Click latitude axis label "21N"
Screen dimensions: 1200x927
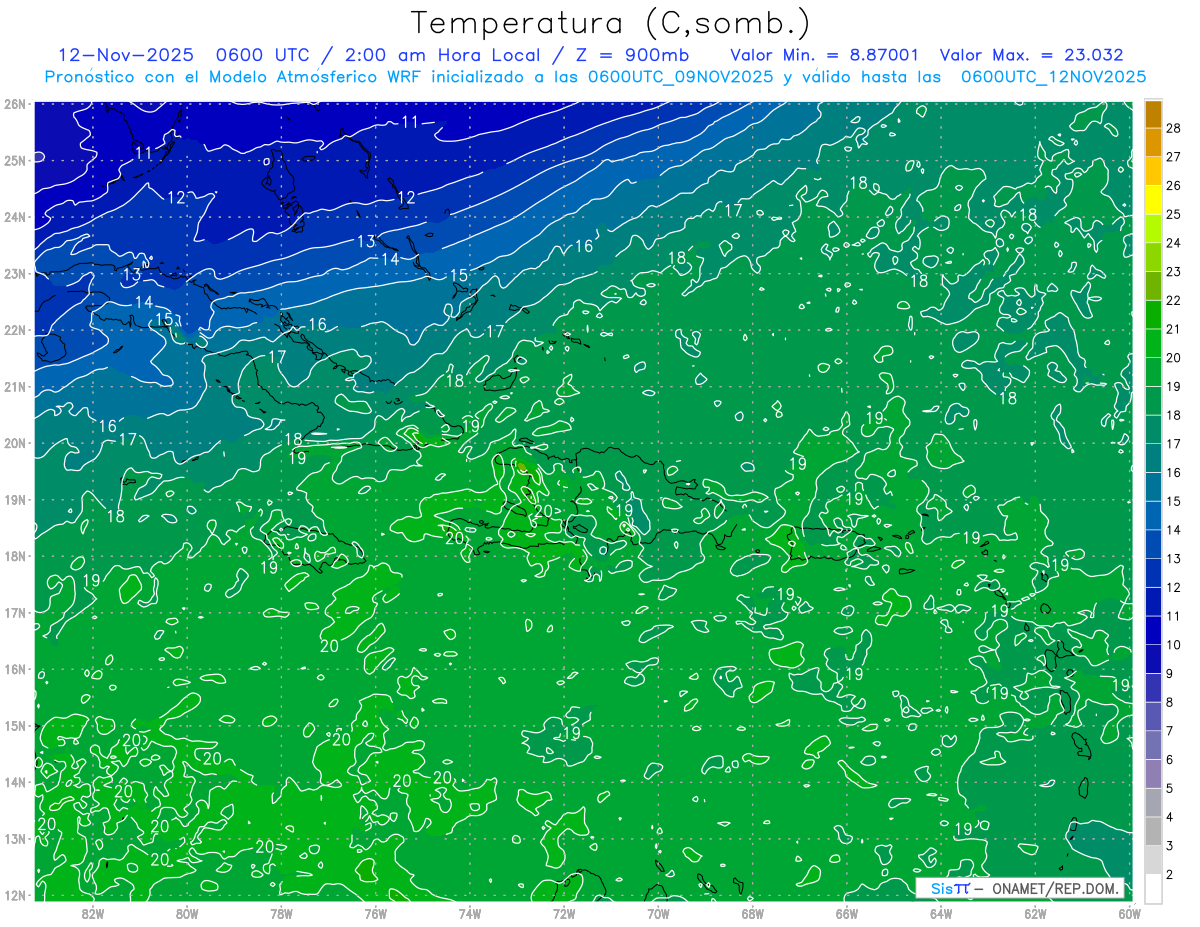15,387
